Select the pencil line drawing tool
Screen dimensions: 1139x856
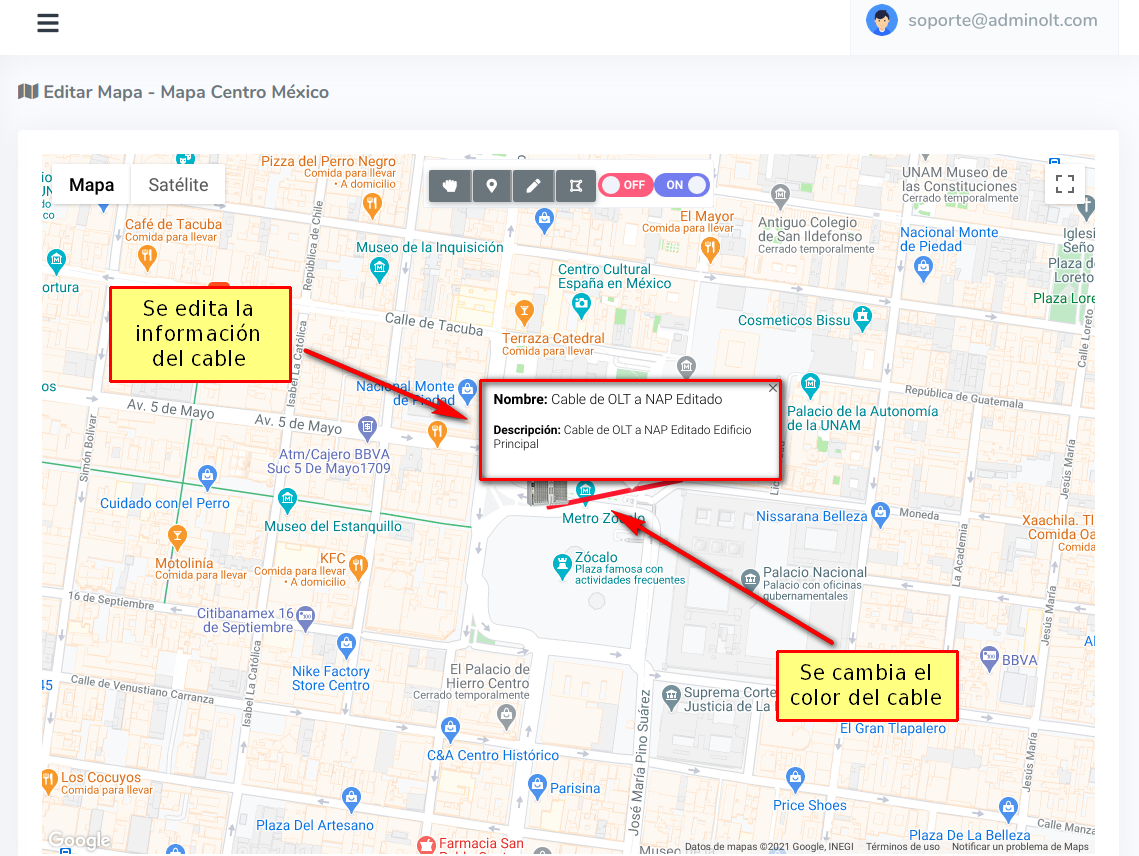(534, 186)
